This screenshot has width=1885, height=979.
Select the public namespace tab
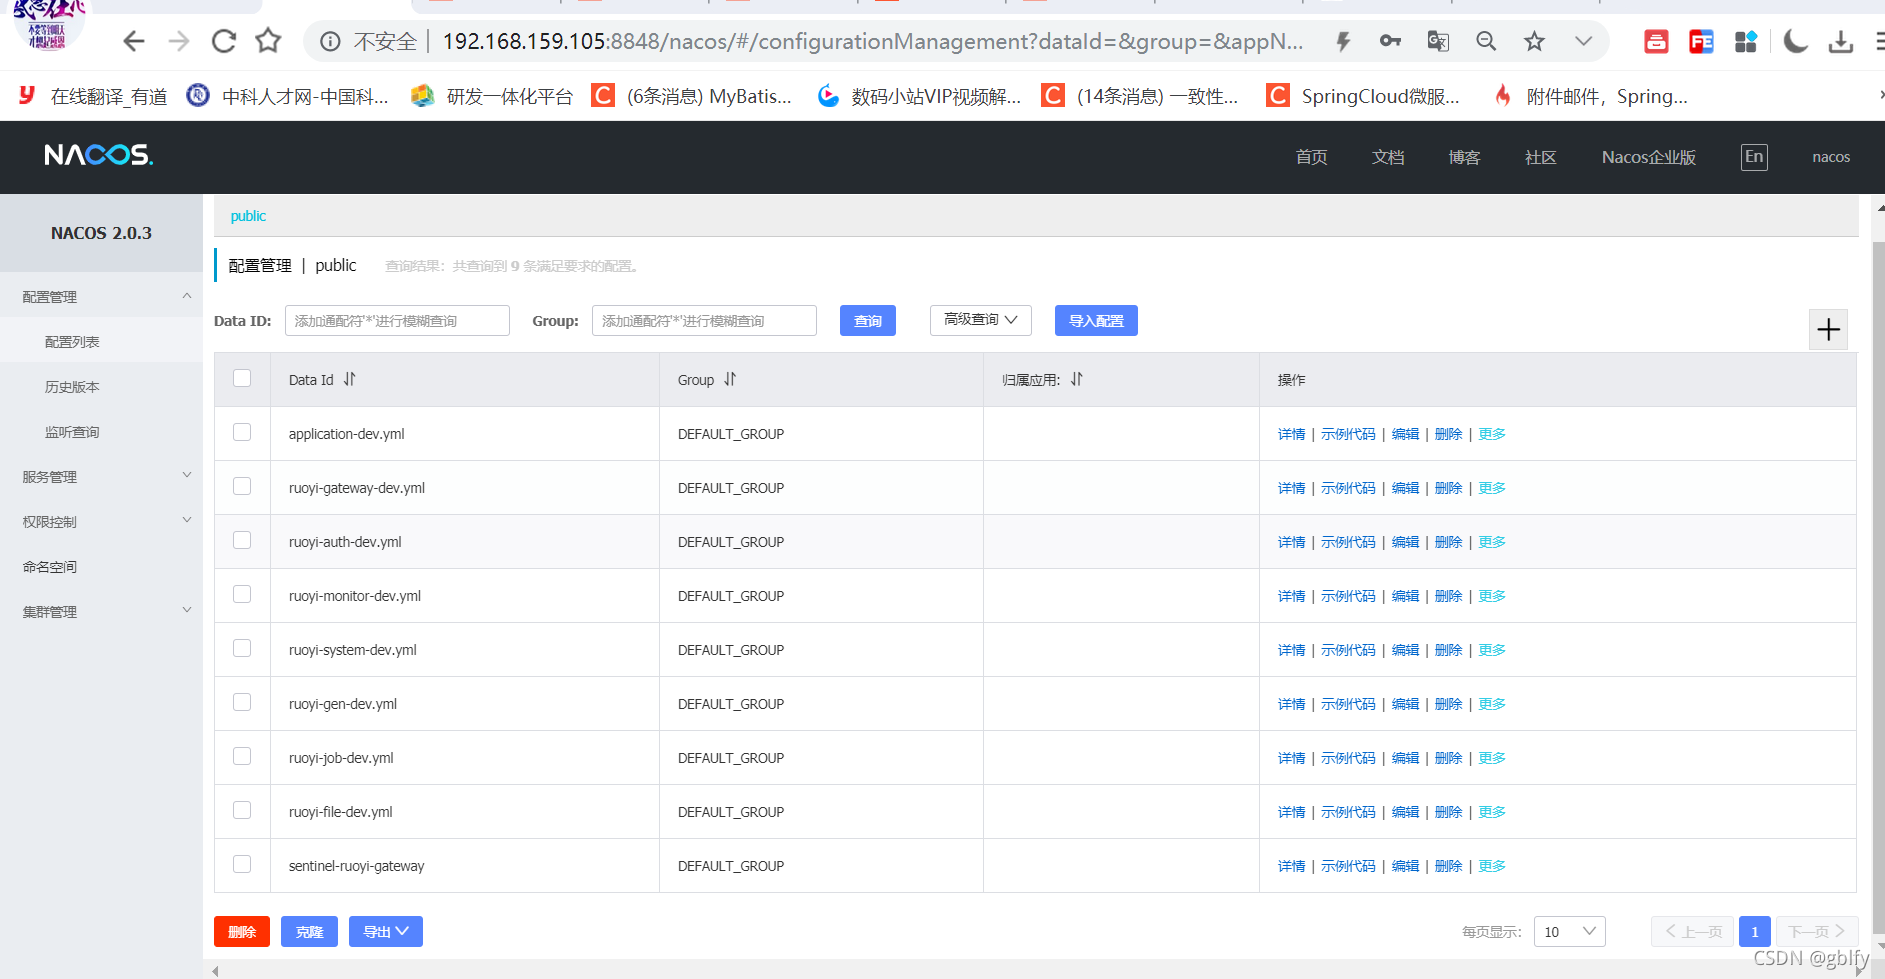(x=248, y=216)
